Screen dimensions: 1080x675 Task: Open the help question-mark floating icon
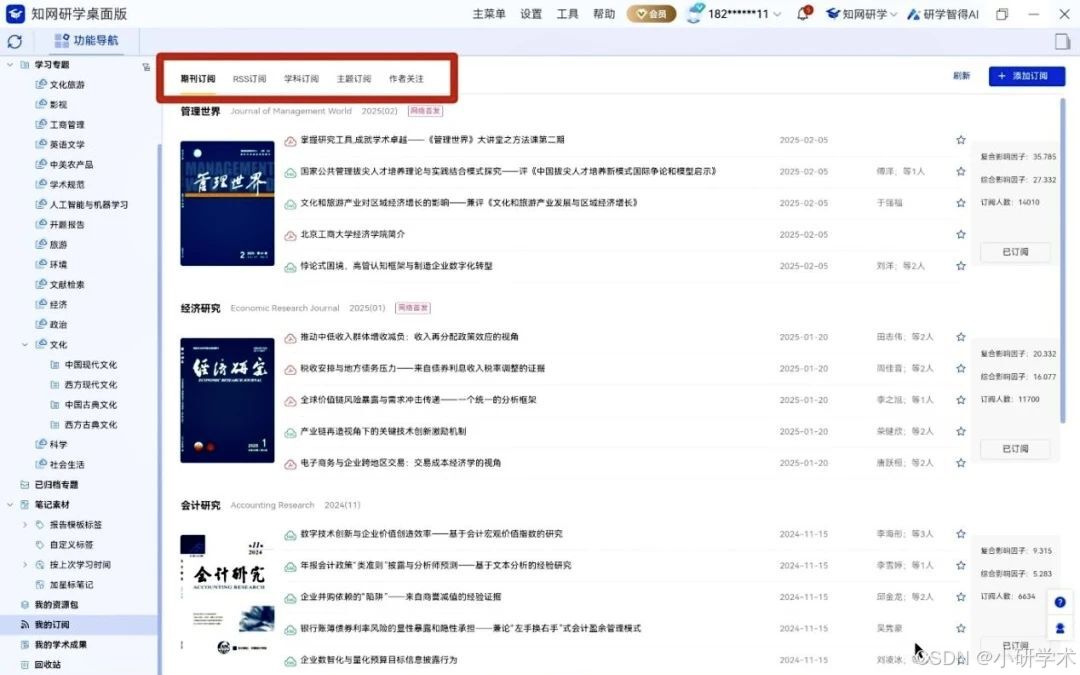coord(1060,601)
